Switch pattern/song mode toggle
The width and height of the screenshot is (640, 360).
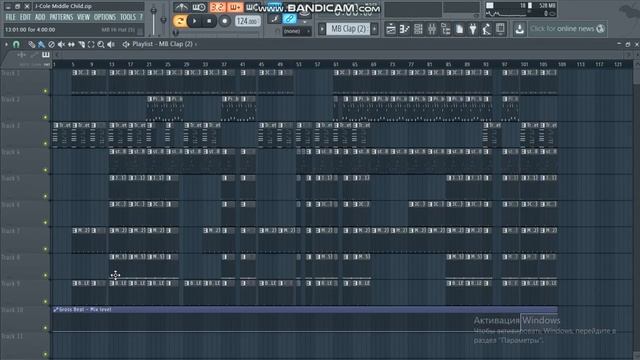coord(180,21)
